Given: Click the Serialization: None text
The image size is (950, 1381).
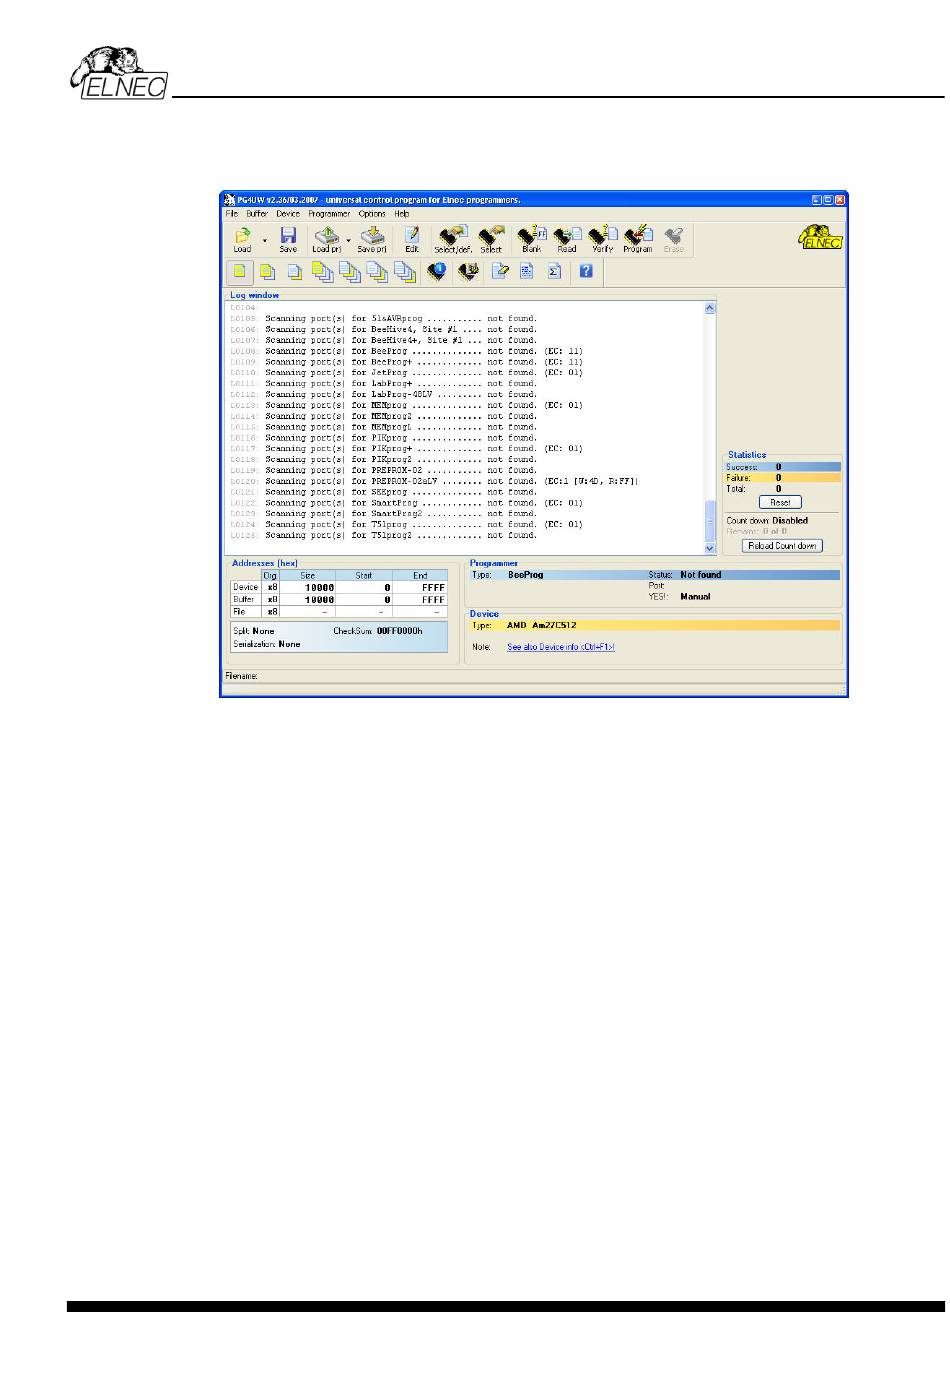Looking at the screenshot, I should point(266,644).
